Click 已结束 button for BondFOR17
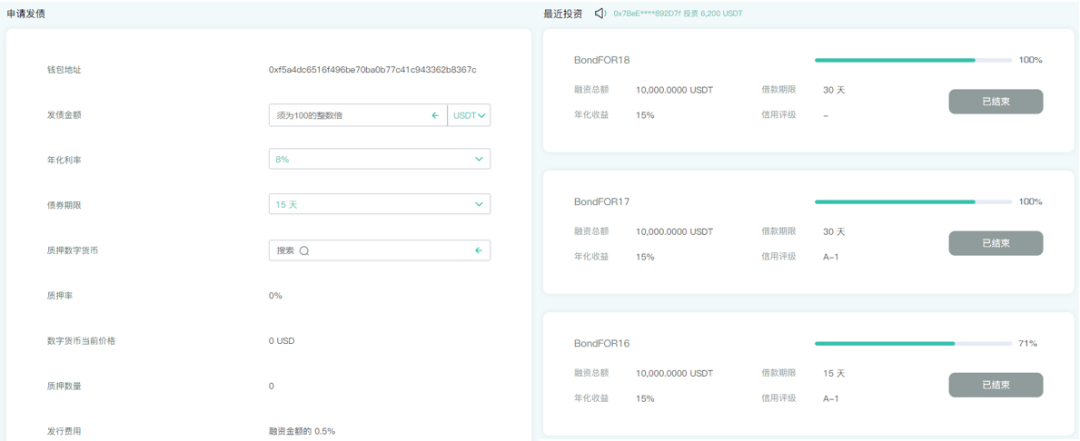The image size is (1080, 441). click(x=995, y=243)
